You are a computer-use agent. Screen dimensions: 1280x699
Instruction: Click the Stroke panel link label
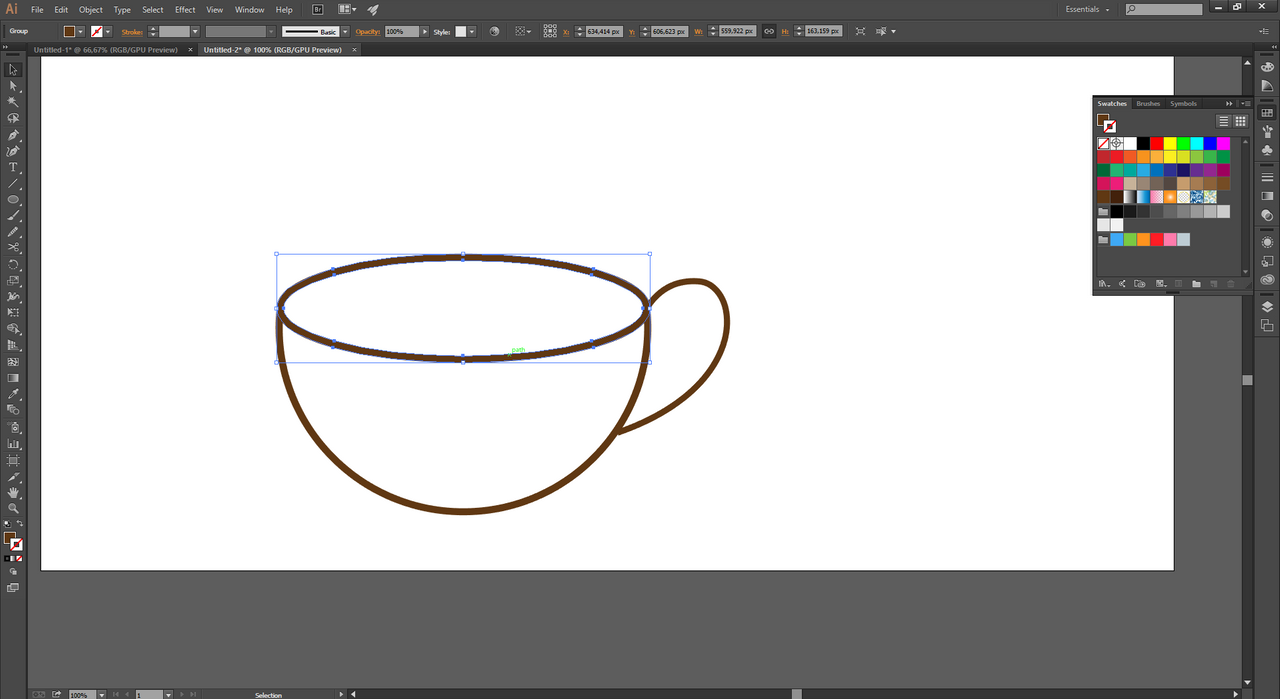132,32
